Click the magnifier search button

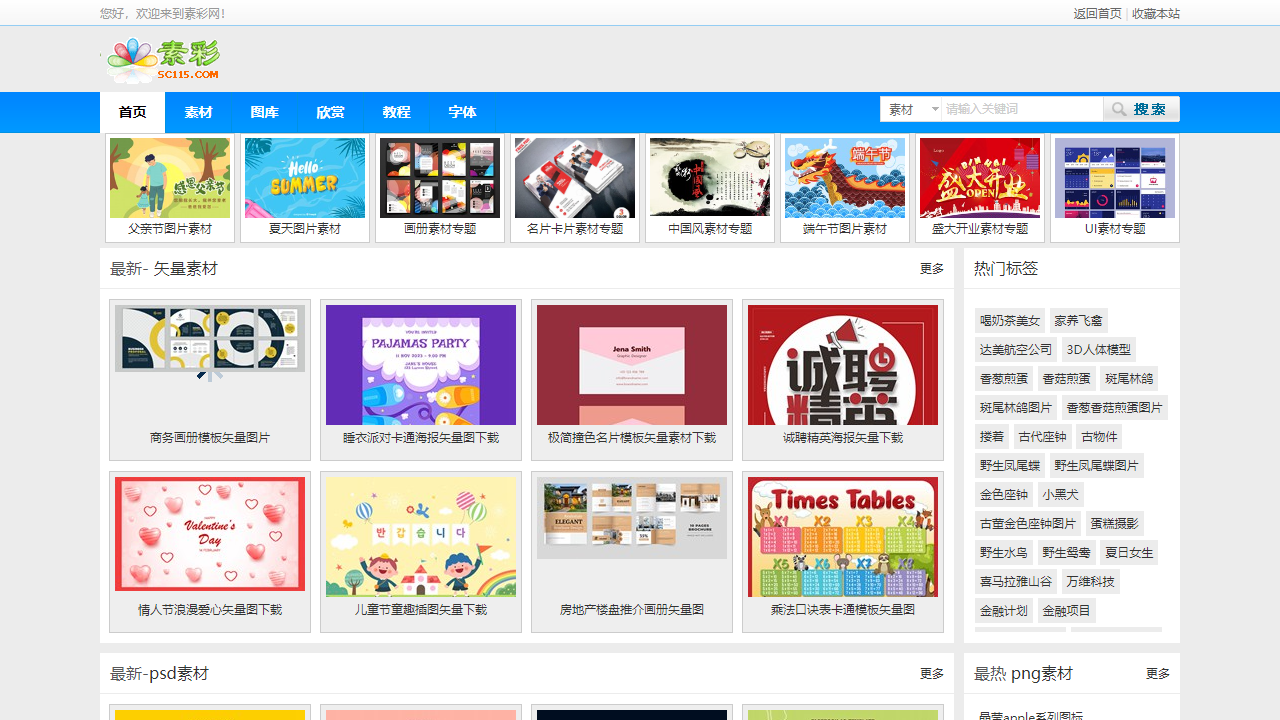coord(1141,109)
